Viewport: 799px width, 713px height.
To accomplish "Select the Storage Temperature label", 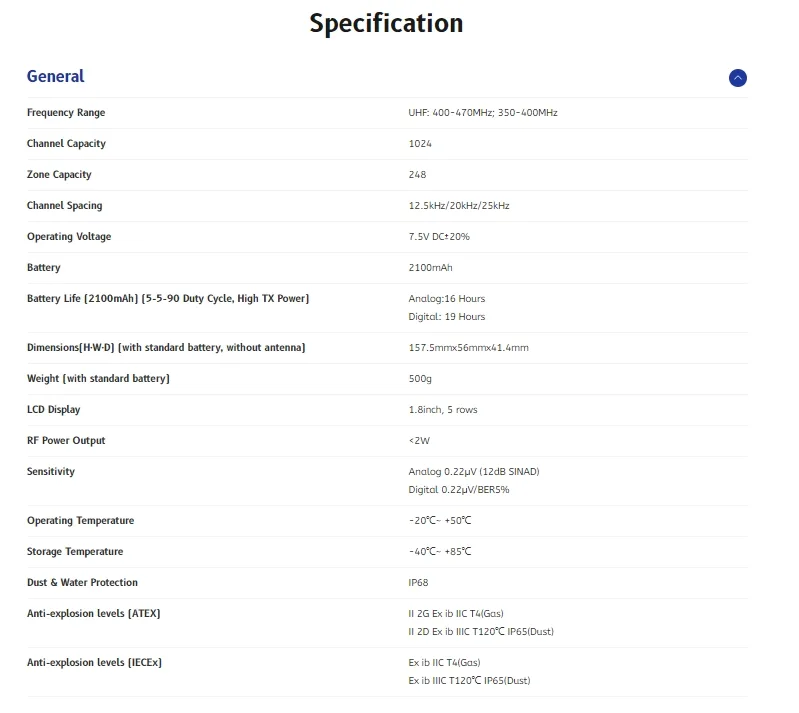I will click(x=75, y=552).
